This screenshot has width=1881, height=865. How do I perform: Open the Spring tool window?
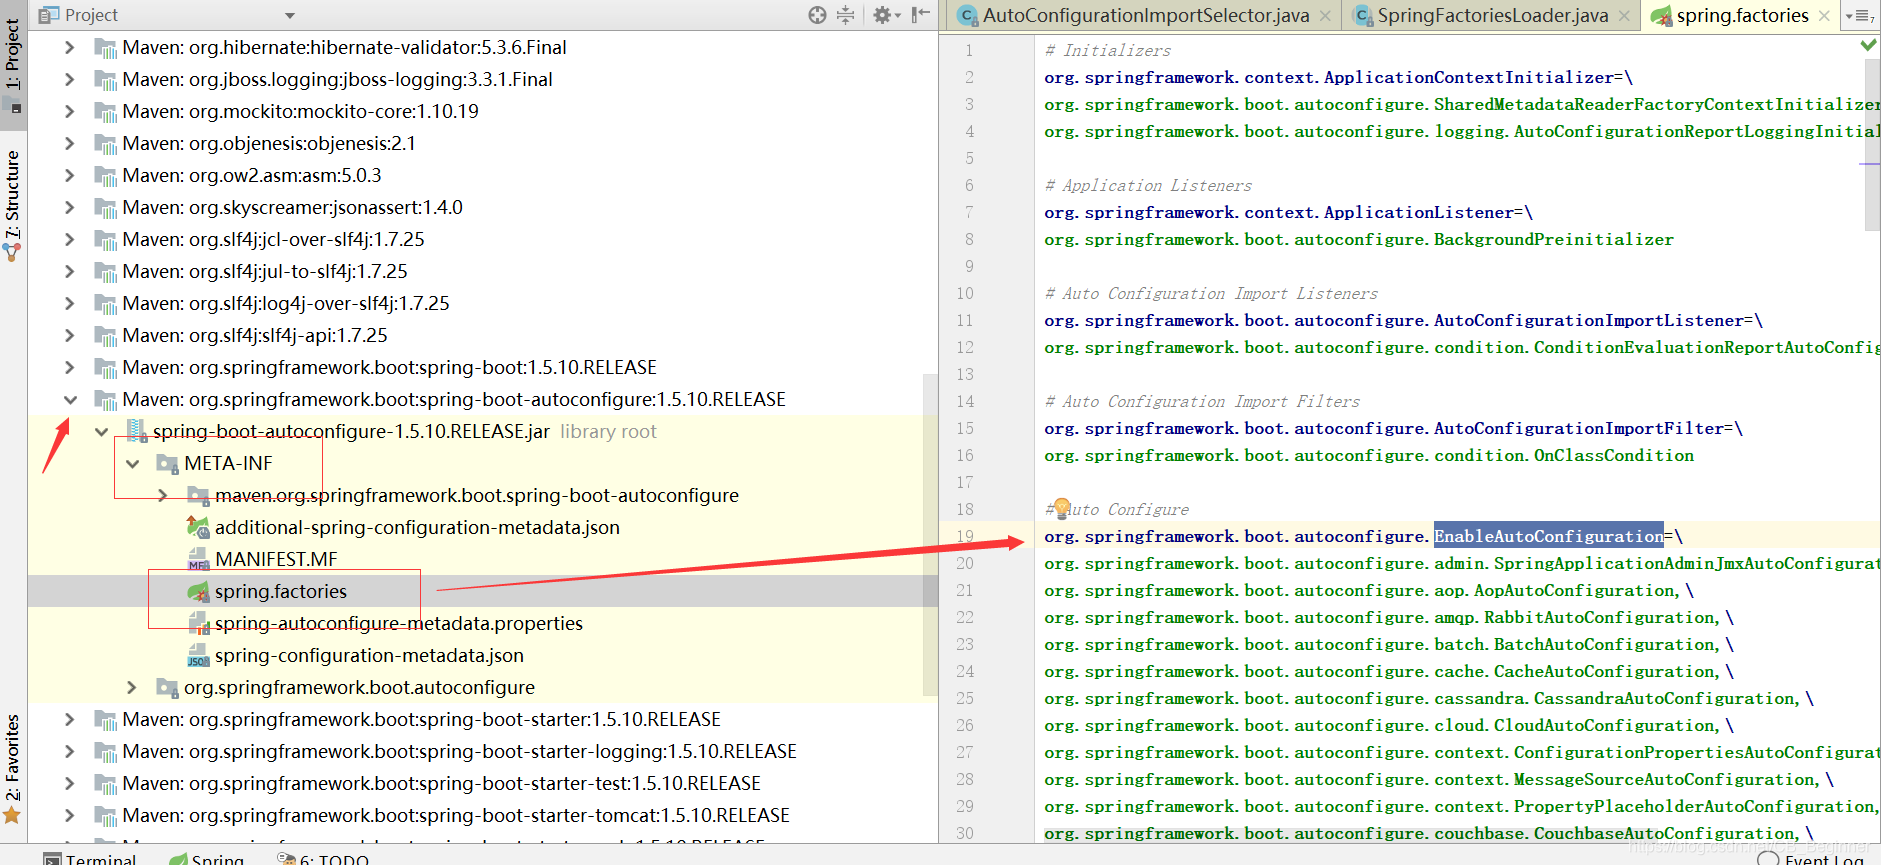[206, 858]
